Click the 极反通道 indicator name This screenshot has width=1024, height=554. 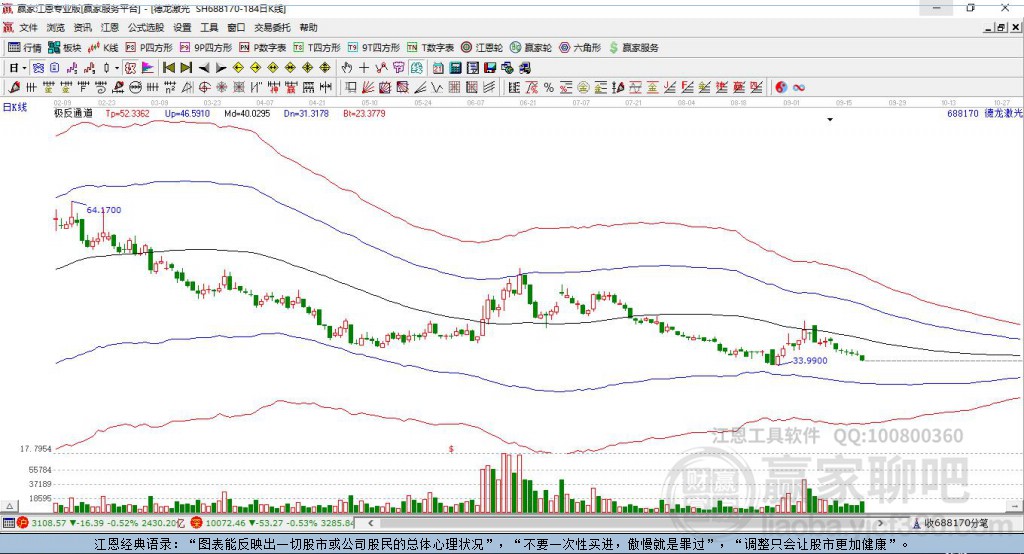[73, 113]
